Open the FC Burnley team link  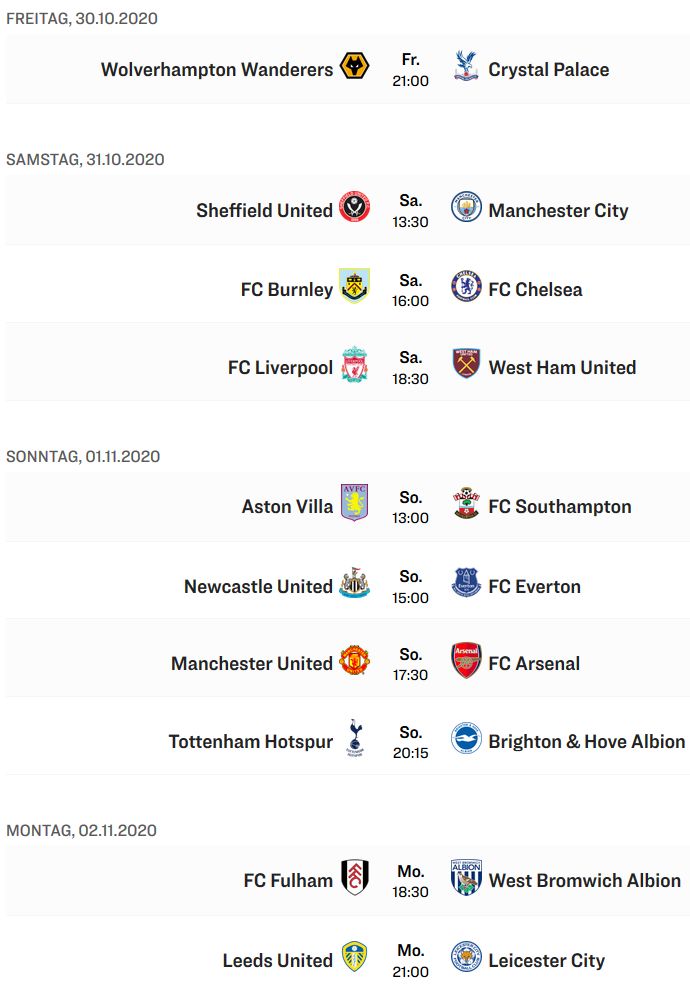[x=287, y=289]
